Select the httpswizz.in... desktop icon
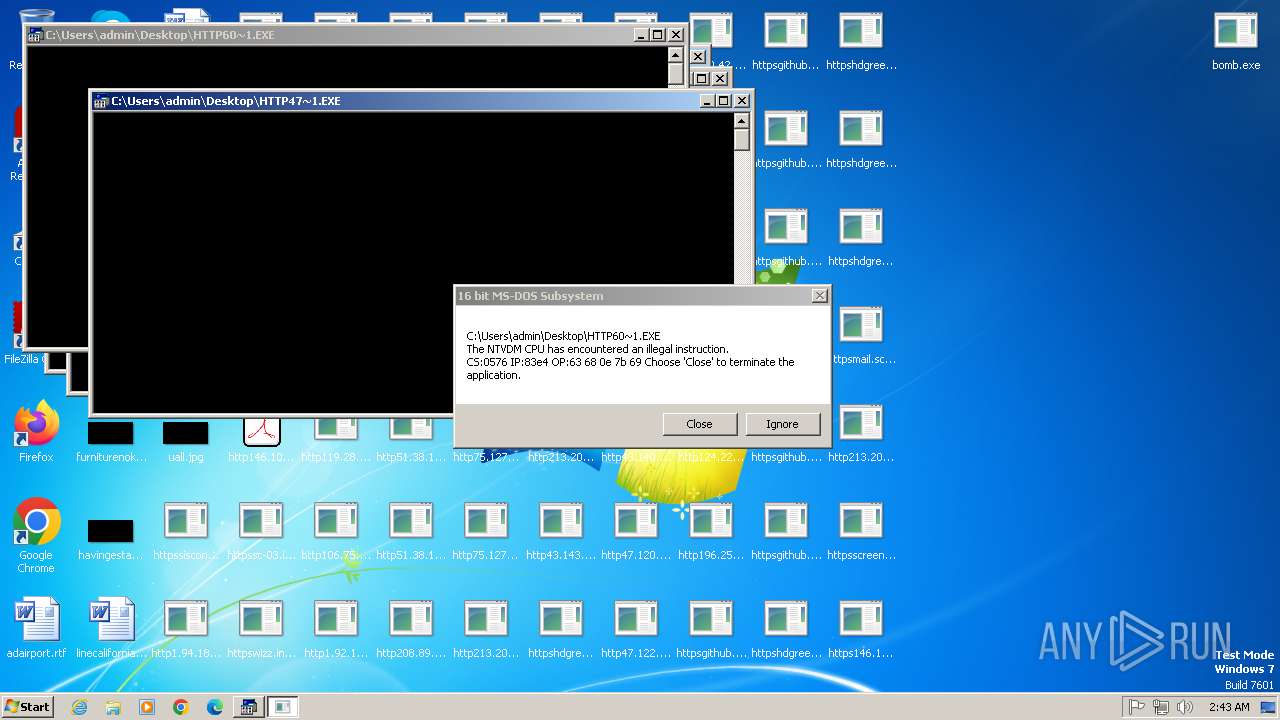This screenshot has height=720, width=1280. click(x=261, y=629)
